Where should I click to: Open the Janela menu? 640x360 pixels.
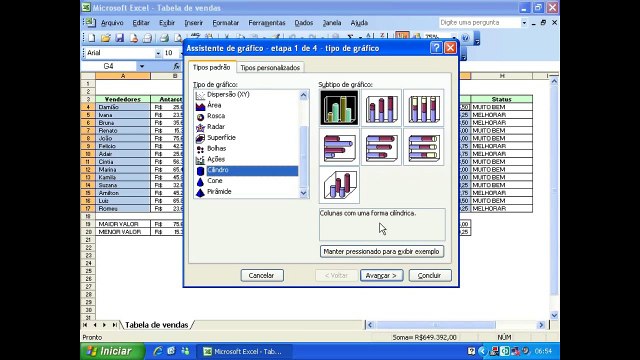click(x=332, y=23)
